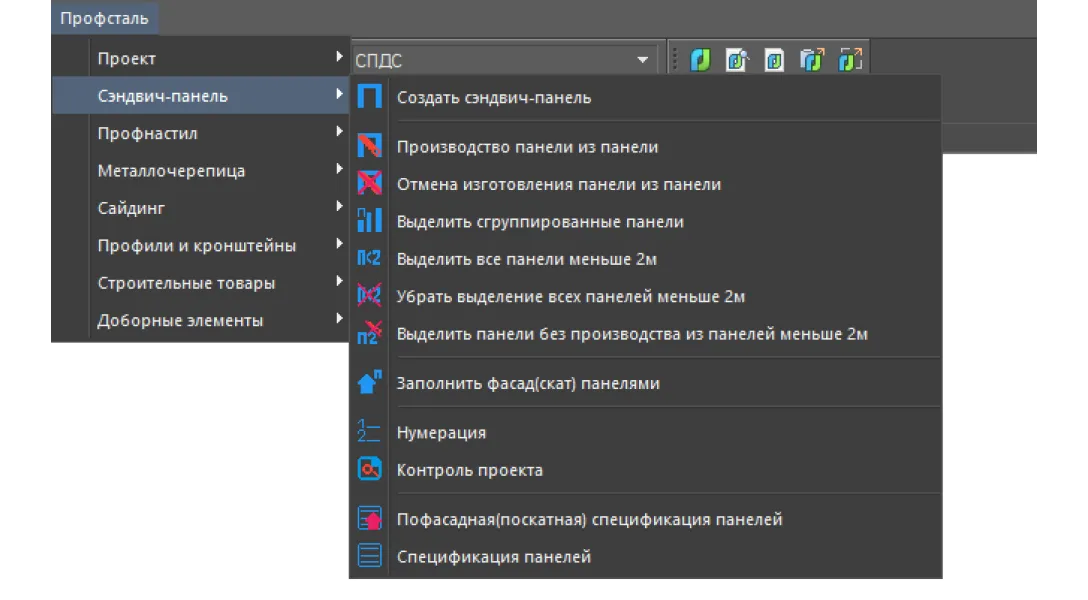Screen dimensions: 1088x600
Task: Click the Отмена изготовления панели icon
Action: (x=370, y=184)
